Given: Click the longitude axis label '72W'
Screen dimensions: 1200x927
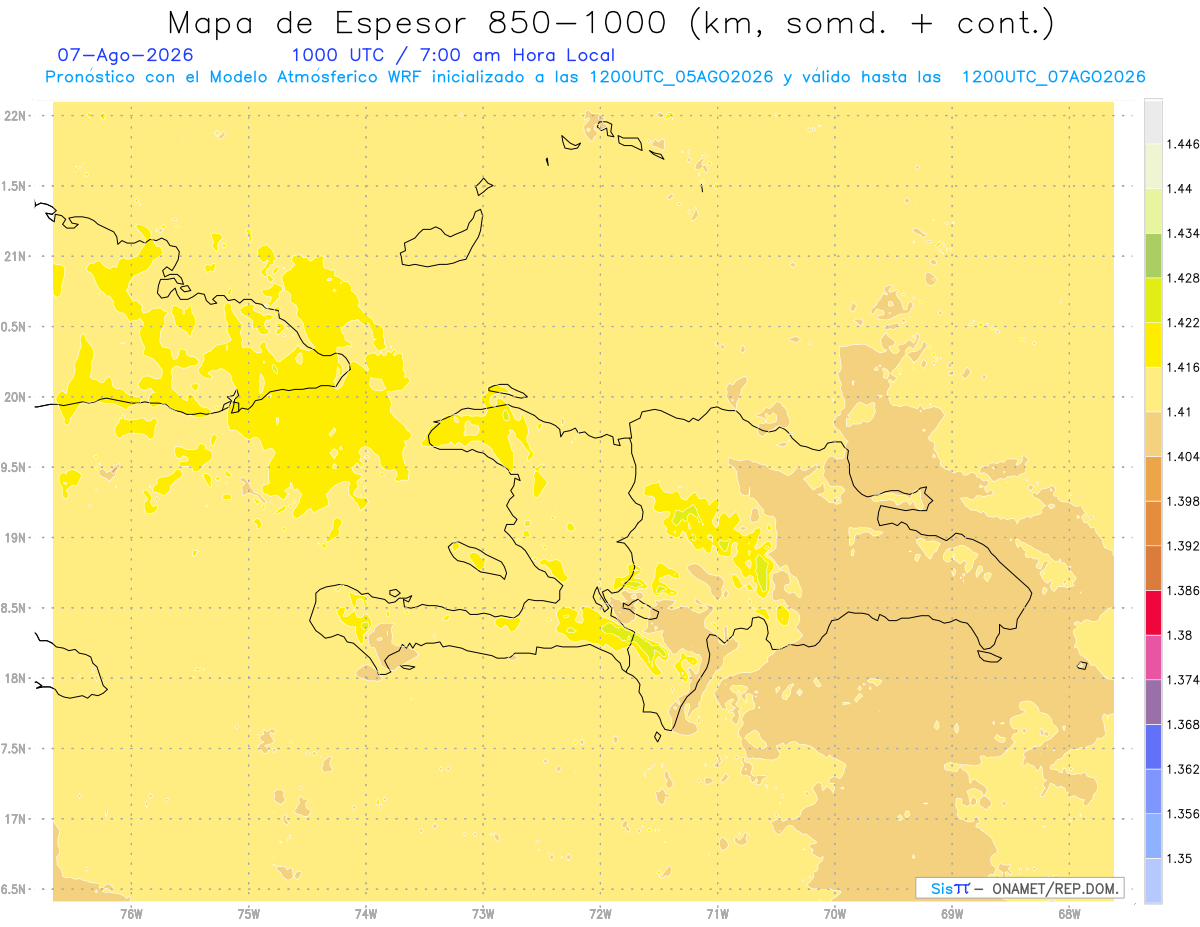Looking at the screenshot, I should (600, 913).
